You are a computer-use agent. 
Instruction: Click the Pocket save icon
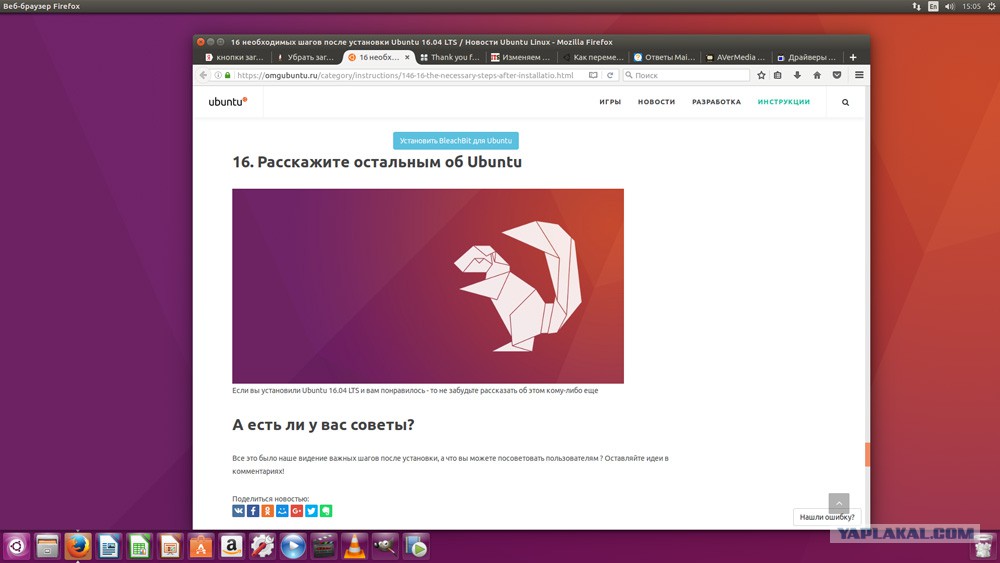[837, 75]
